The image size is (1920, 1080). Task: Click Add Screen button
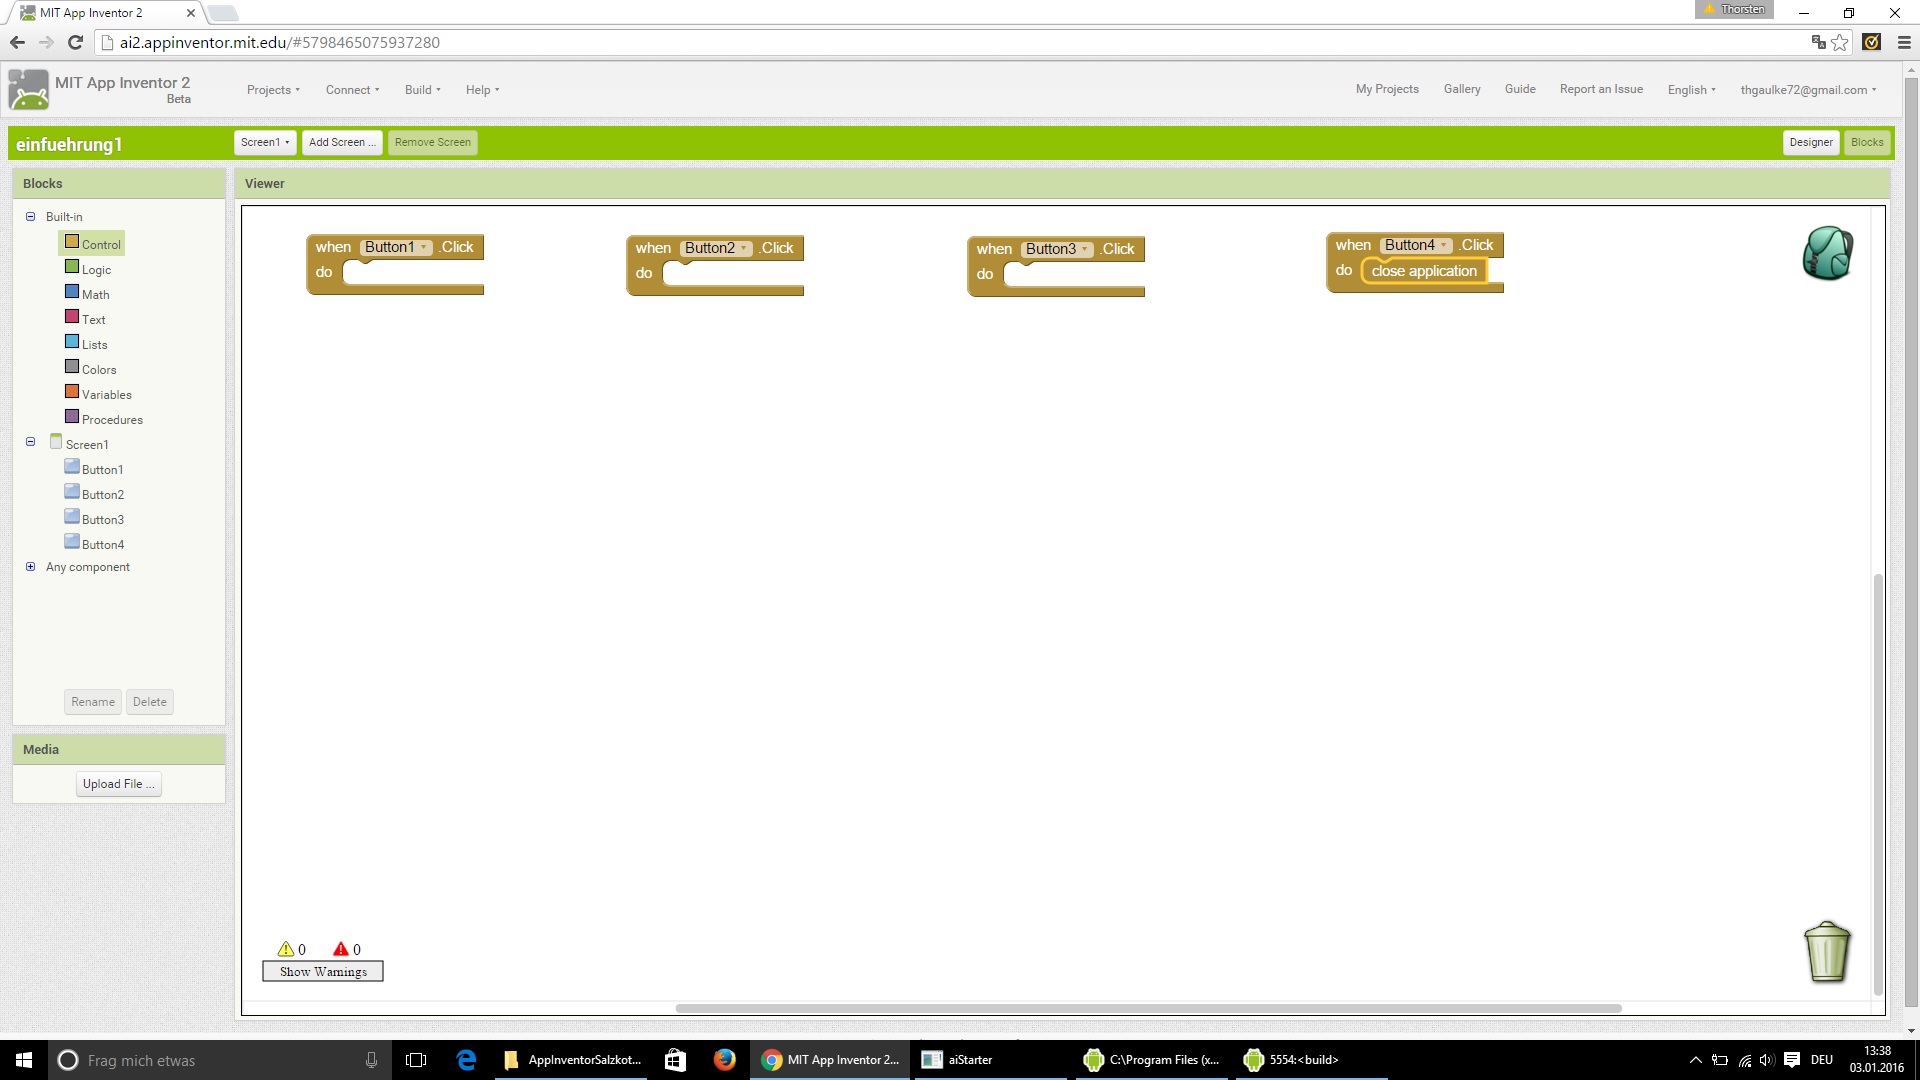342,142
